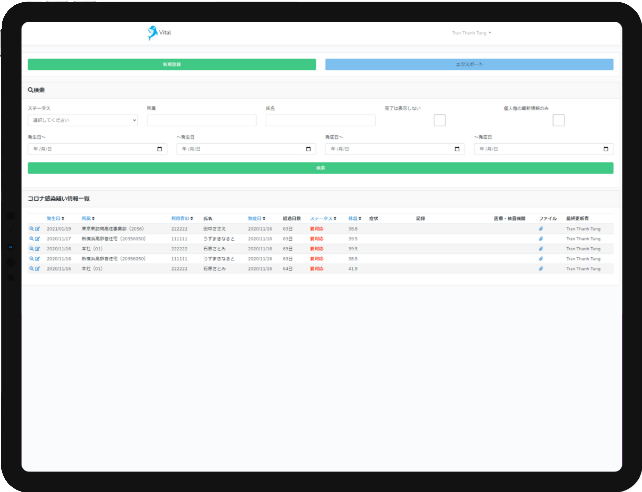Click the 氏名 text input field
Viewport: 642px width, 492px height.
pos(320,120)
